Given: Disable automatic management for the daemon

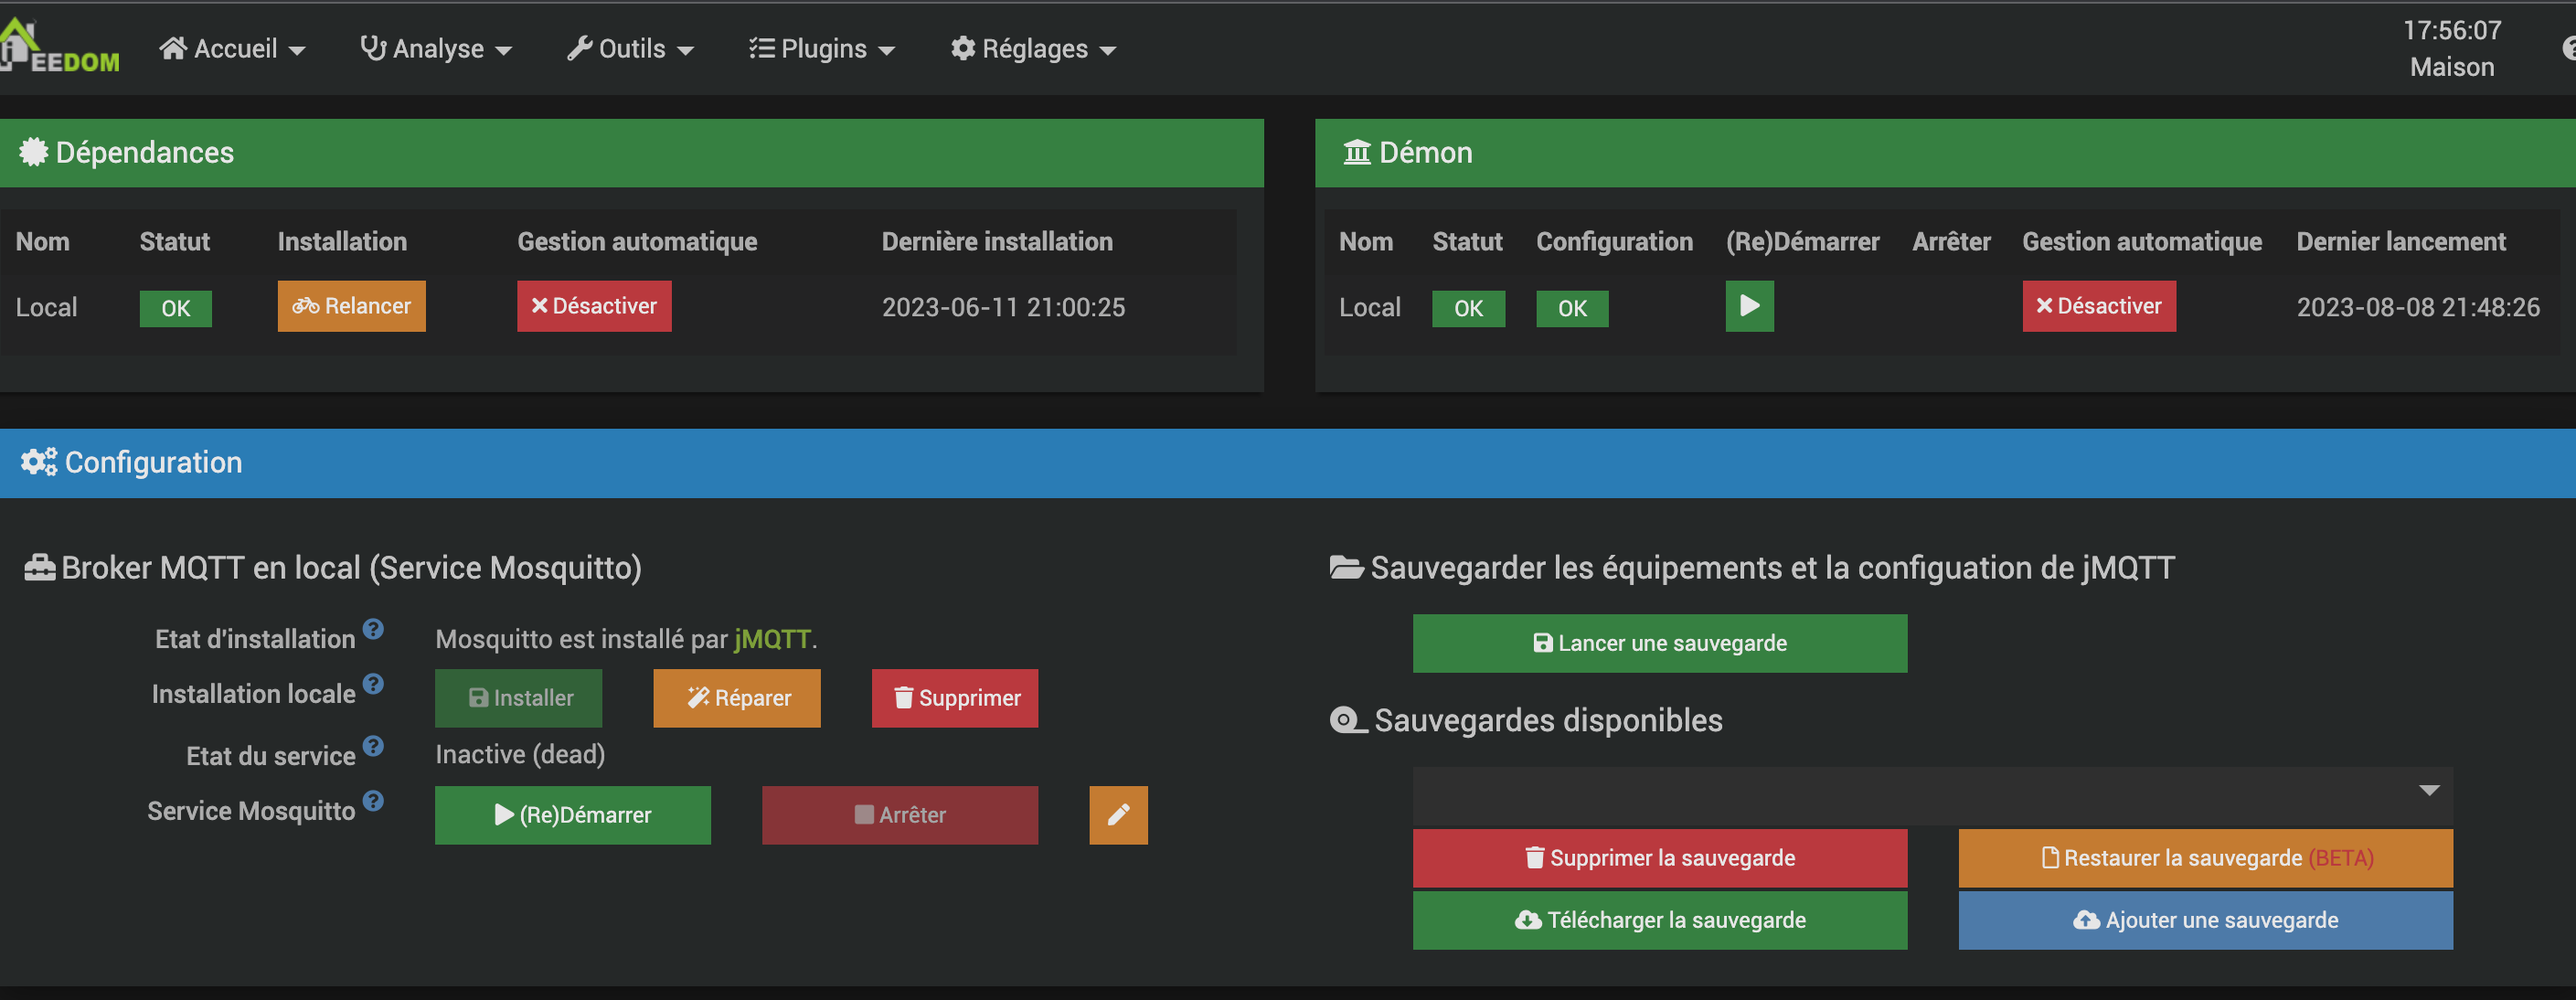Looking at the screenshot, I should 2098,306.
